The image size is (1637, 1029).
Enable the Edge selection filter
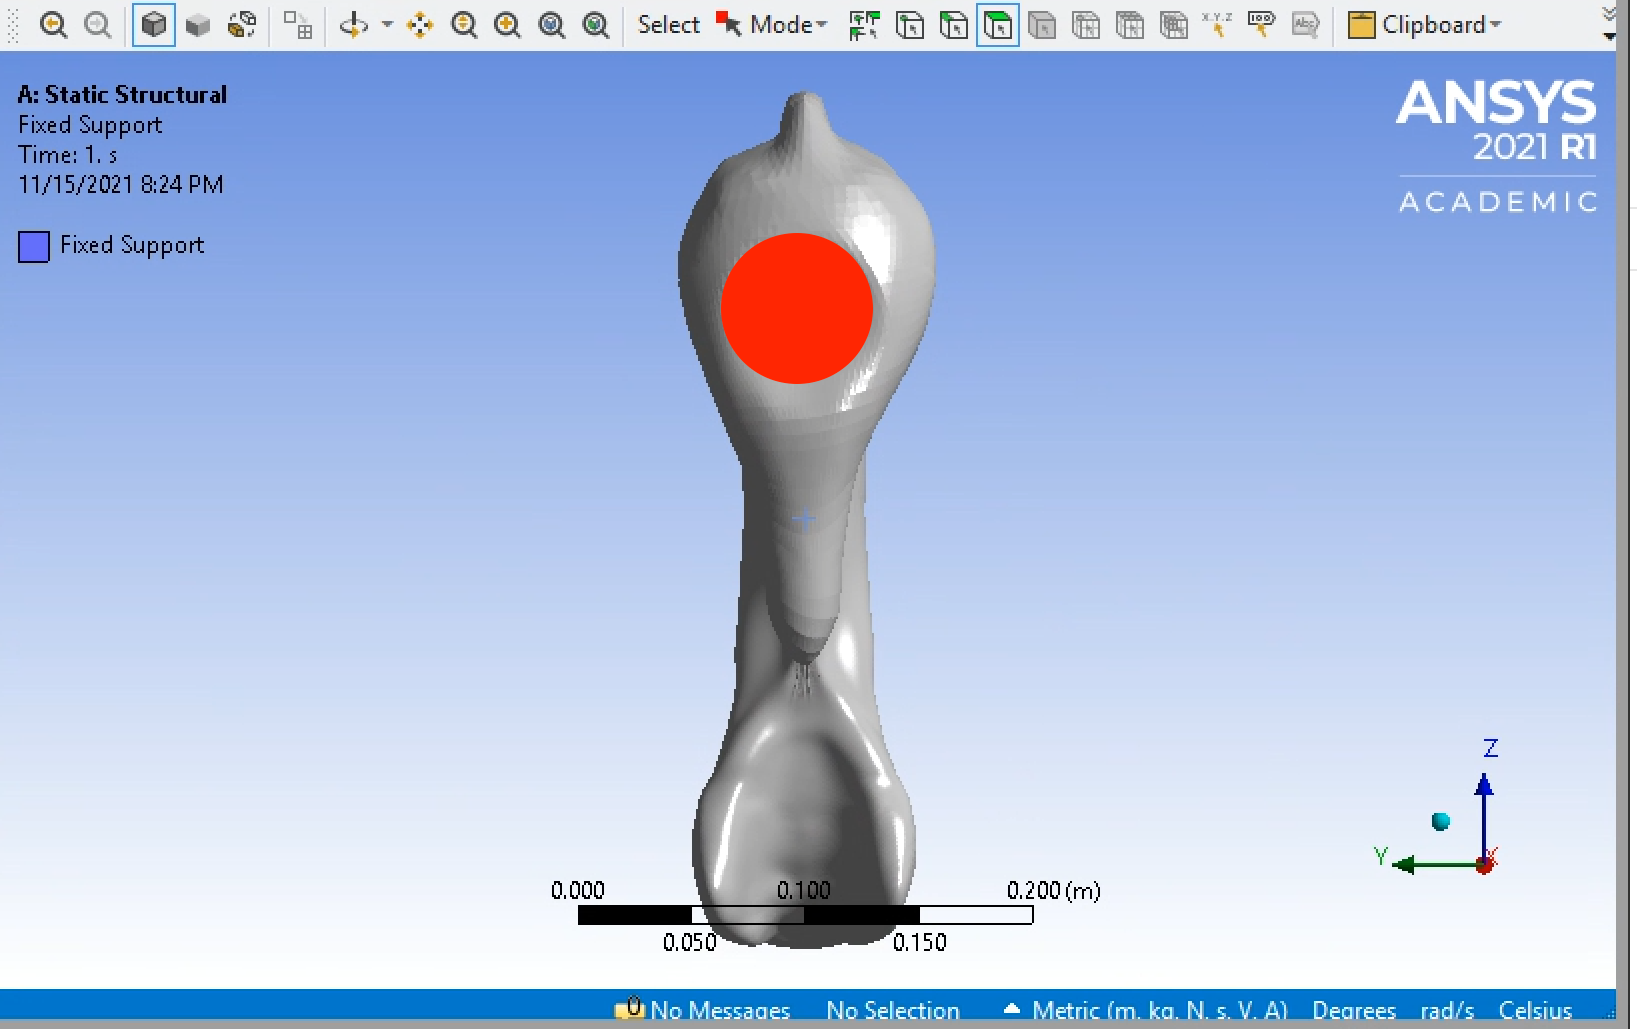click(x=954, y=25)
